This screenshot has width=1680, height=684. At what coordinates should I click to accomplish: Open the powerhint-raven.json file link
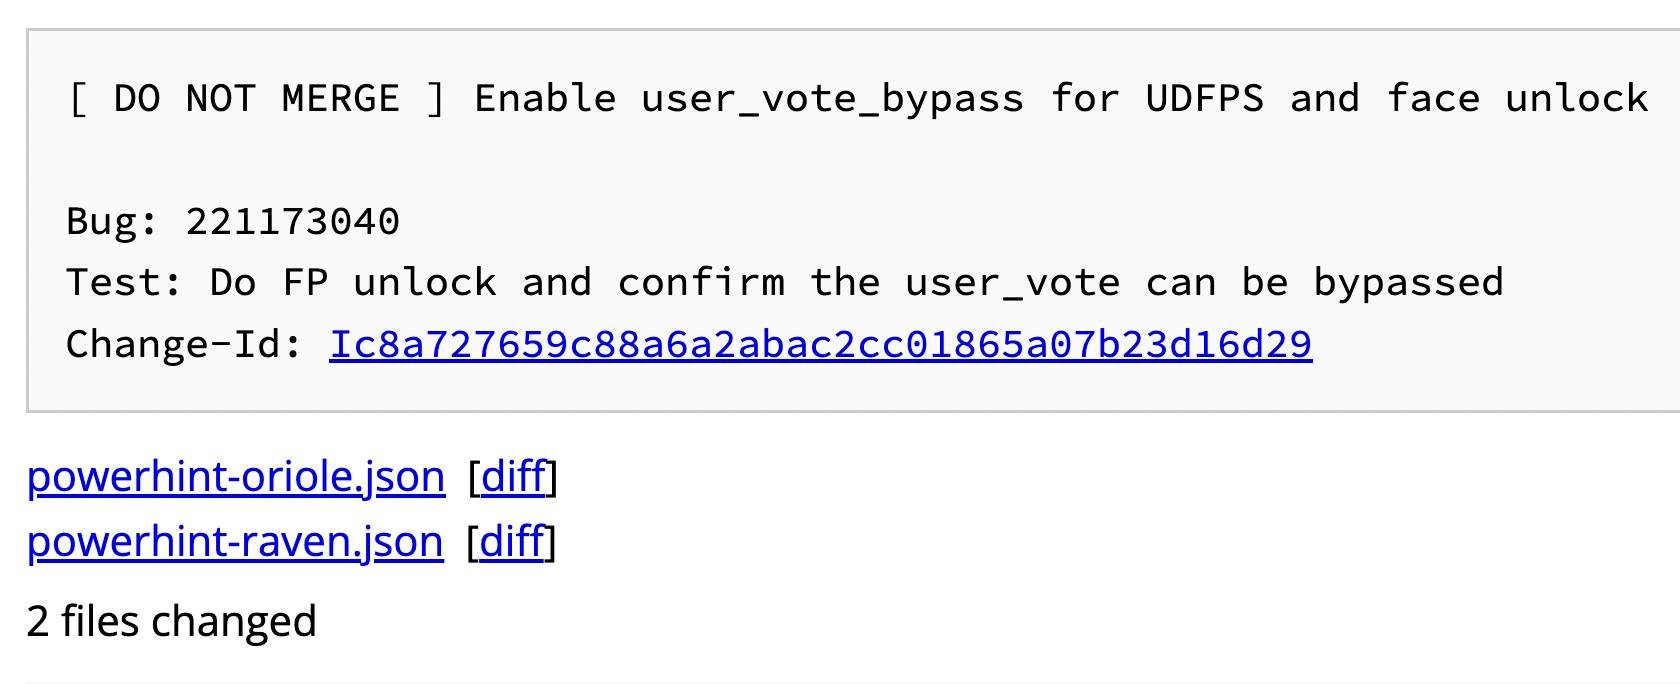click(235, 542)
